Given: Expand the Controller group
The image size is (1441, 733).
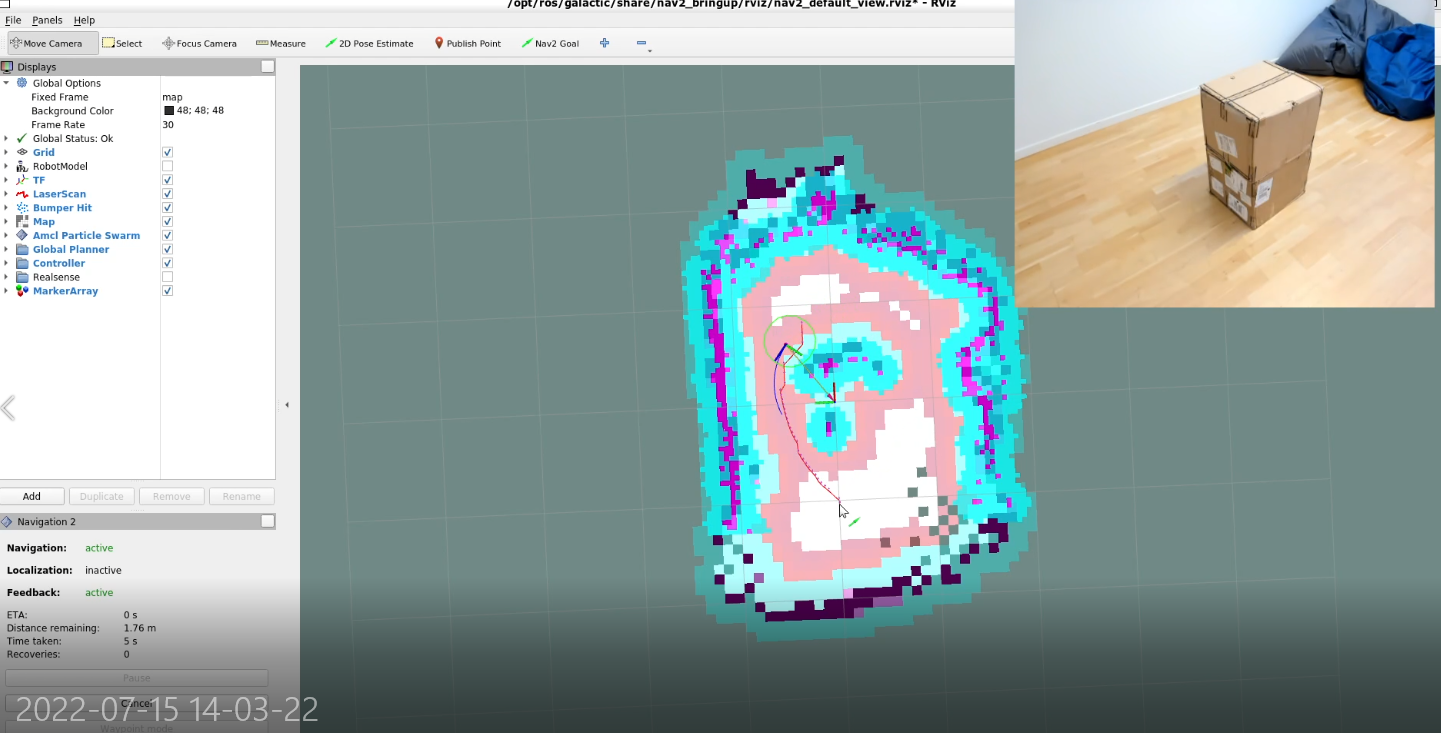Looking at the screenshot, I should point(6,264).
